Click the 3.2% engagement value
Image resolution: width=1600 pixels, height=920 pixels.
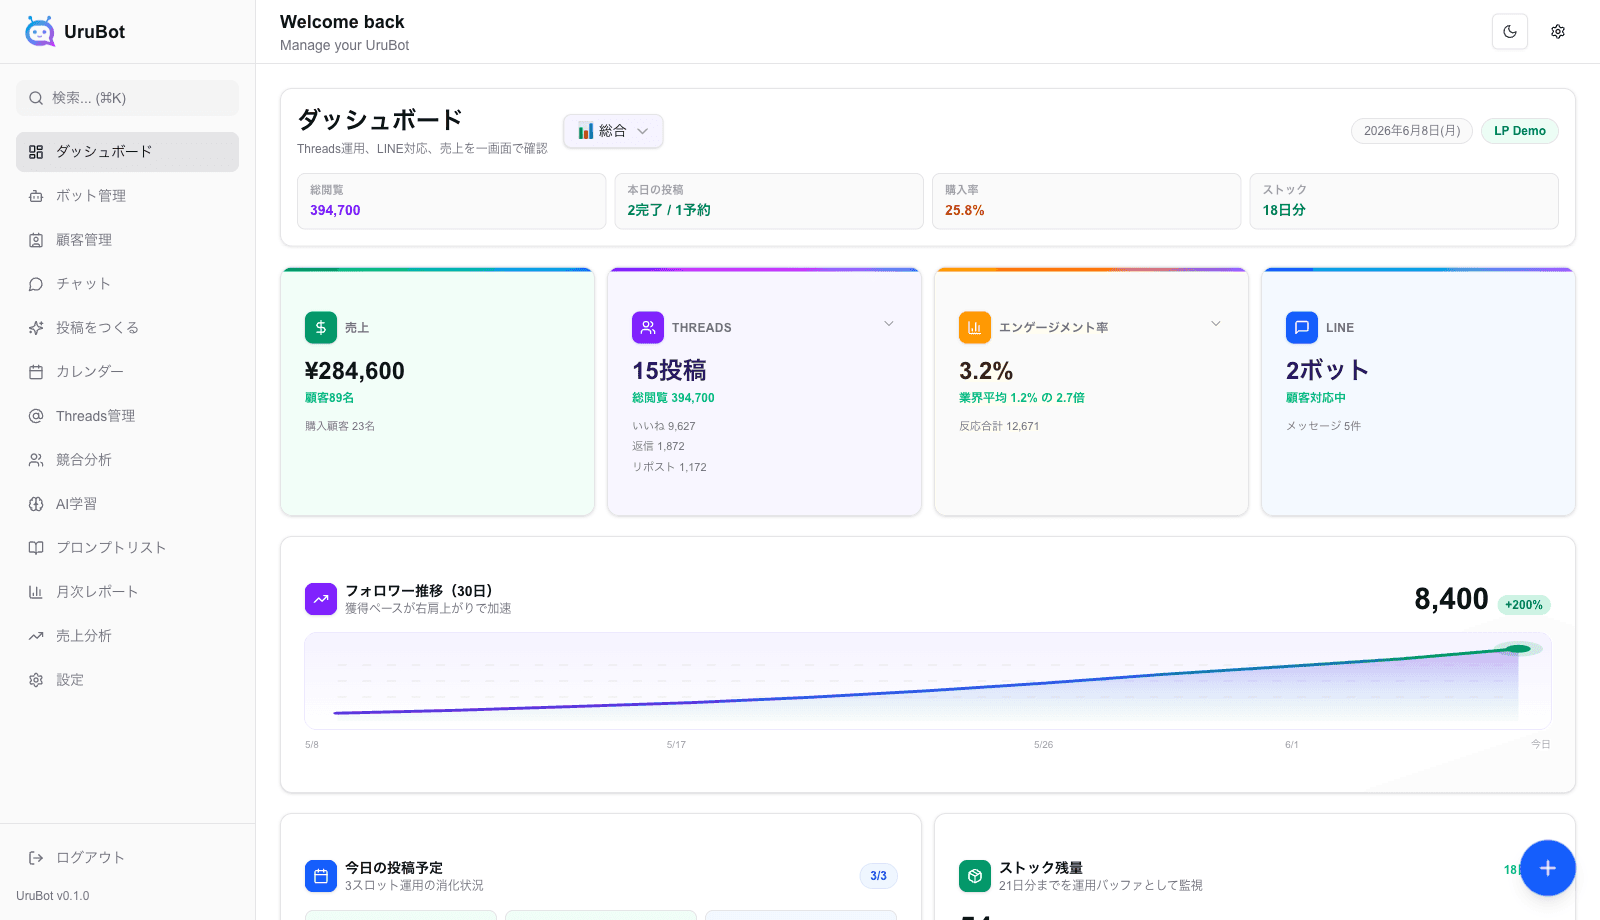click(x=986, y=371)
